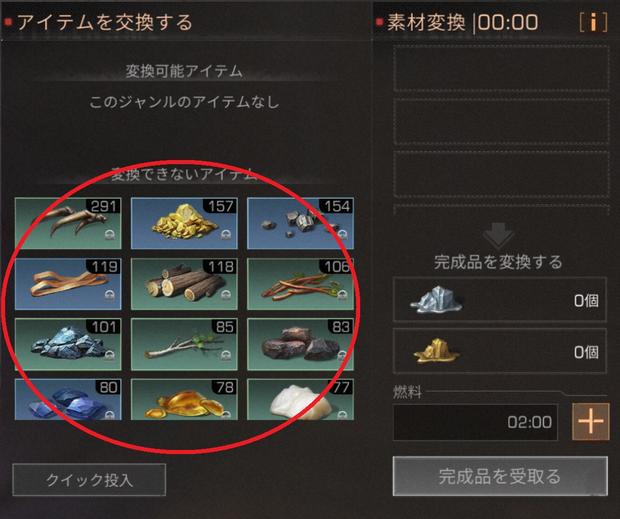Select the white stone item with 77
620x519 pixels.
(x=301, y=399)
